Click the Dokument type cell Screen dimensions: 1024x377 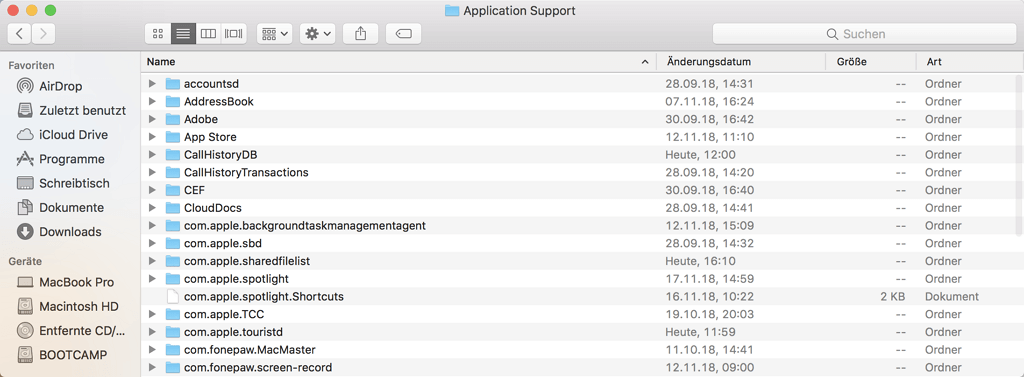(x=952, y=297)
